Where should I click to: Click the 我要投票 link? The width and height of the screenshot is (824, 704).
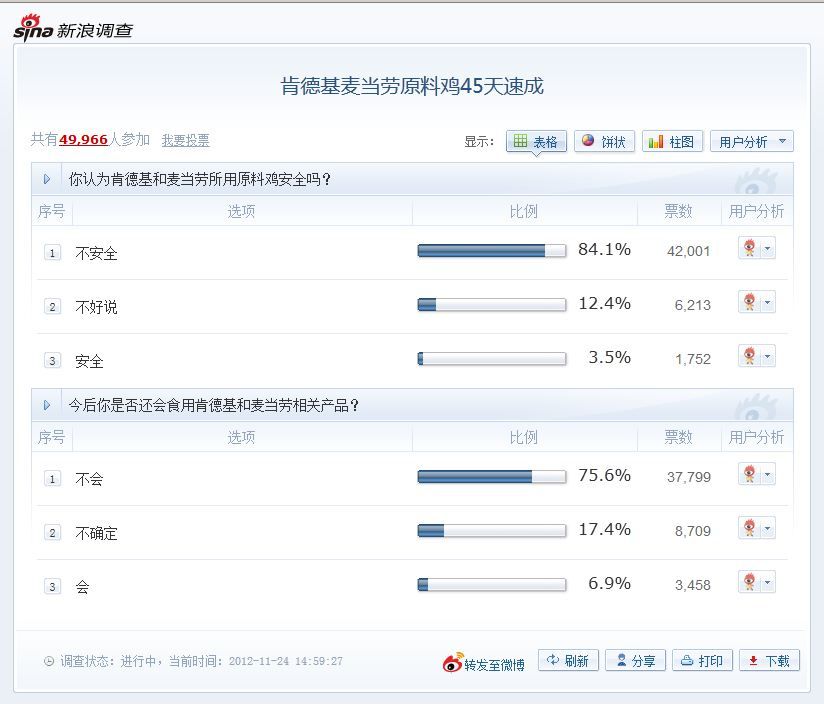186,140
